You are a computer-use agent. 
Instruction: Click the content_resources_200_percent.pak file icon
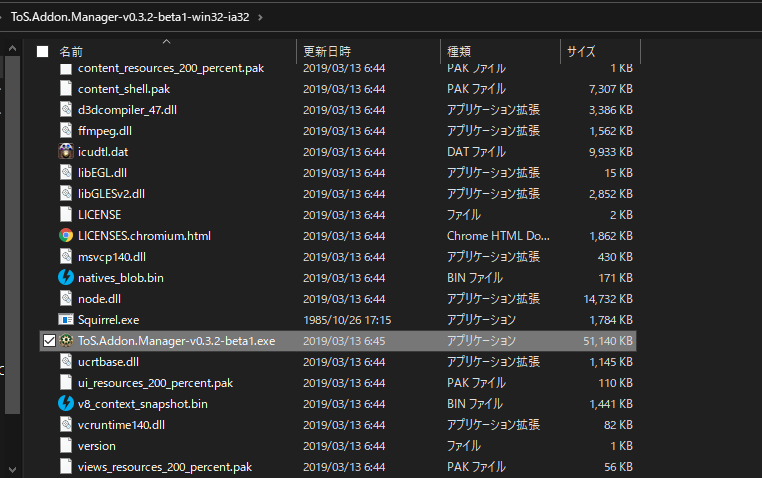click(x=66, y=69)
